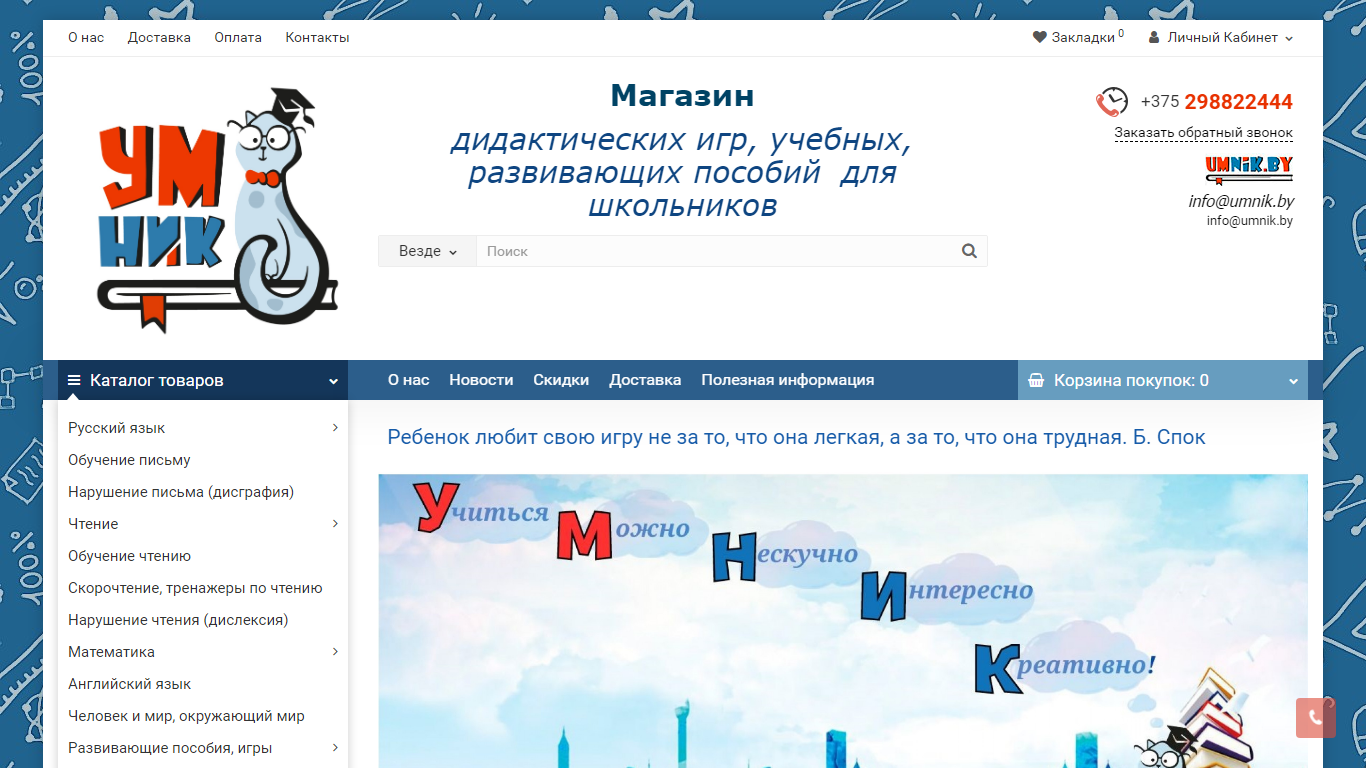This screenshot has height=768, width=1366.
Task: Open the Скидки menu item
Action: [x=561, y=380]
